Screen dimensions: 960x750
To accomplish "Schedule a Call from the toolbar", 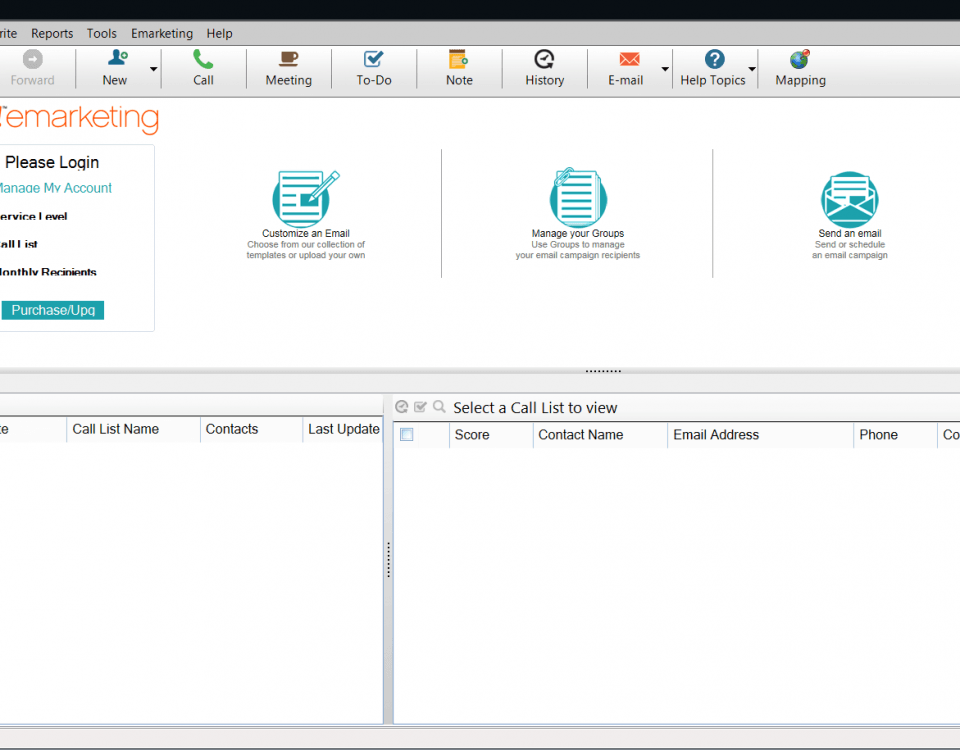I will tap(203, 68).
